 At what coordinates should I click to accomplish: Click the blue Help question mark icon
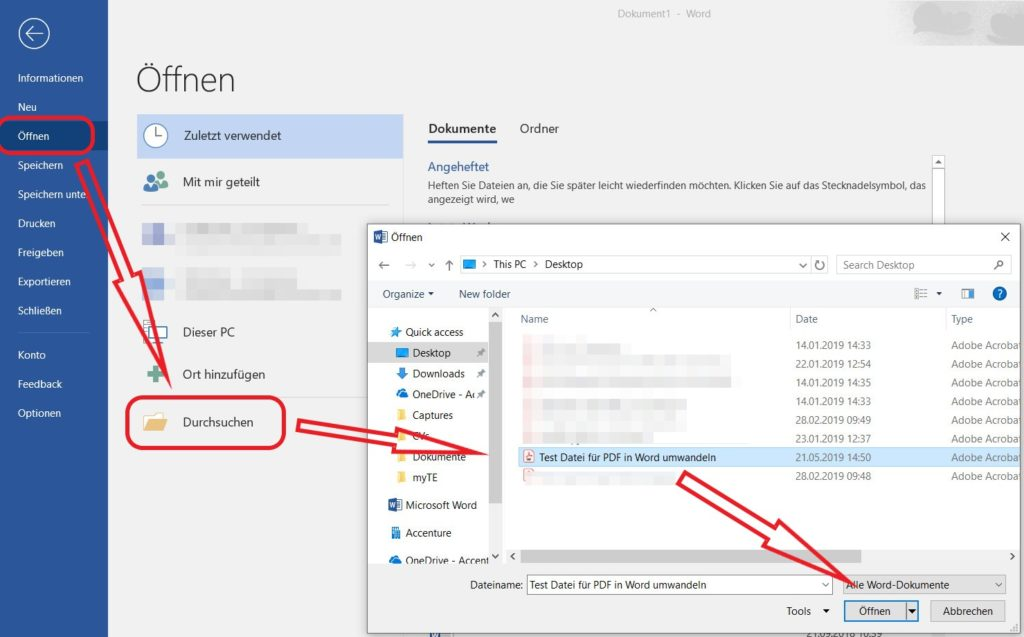click(999, 293)
